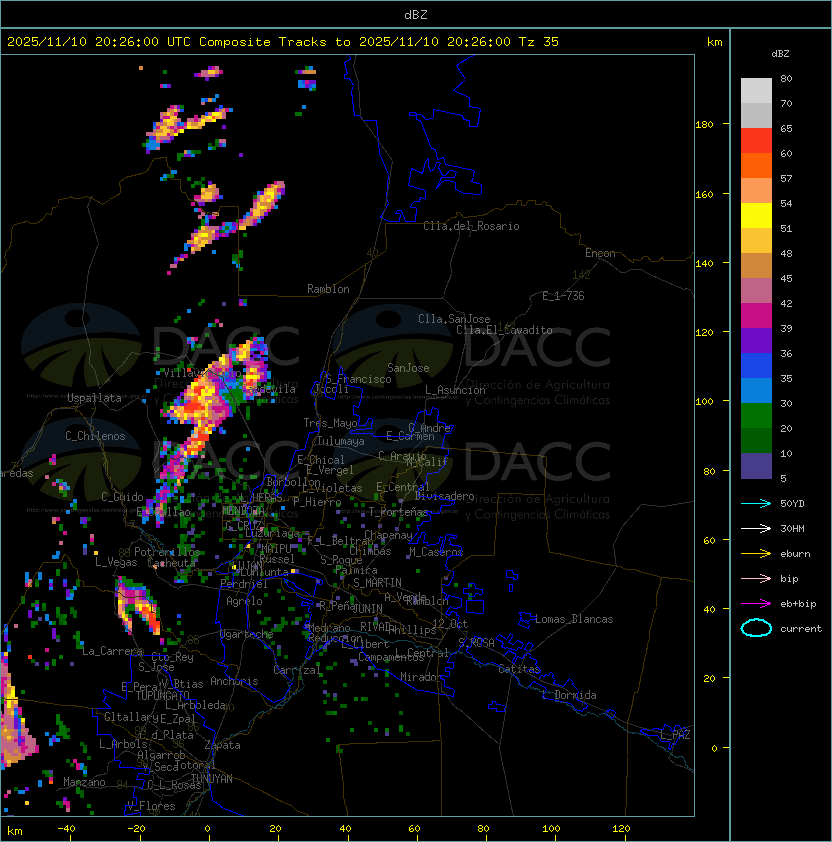
Task: Click the La_Carrera map label
Action: pos(113,651)
